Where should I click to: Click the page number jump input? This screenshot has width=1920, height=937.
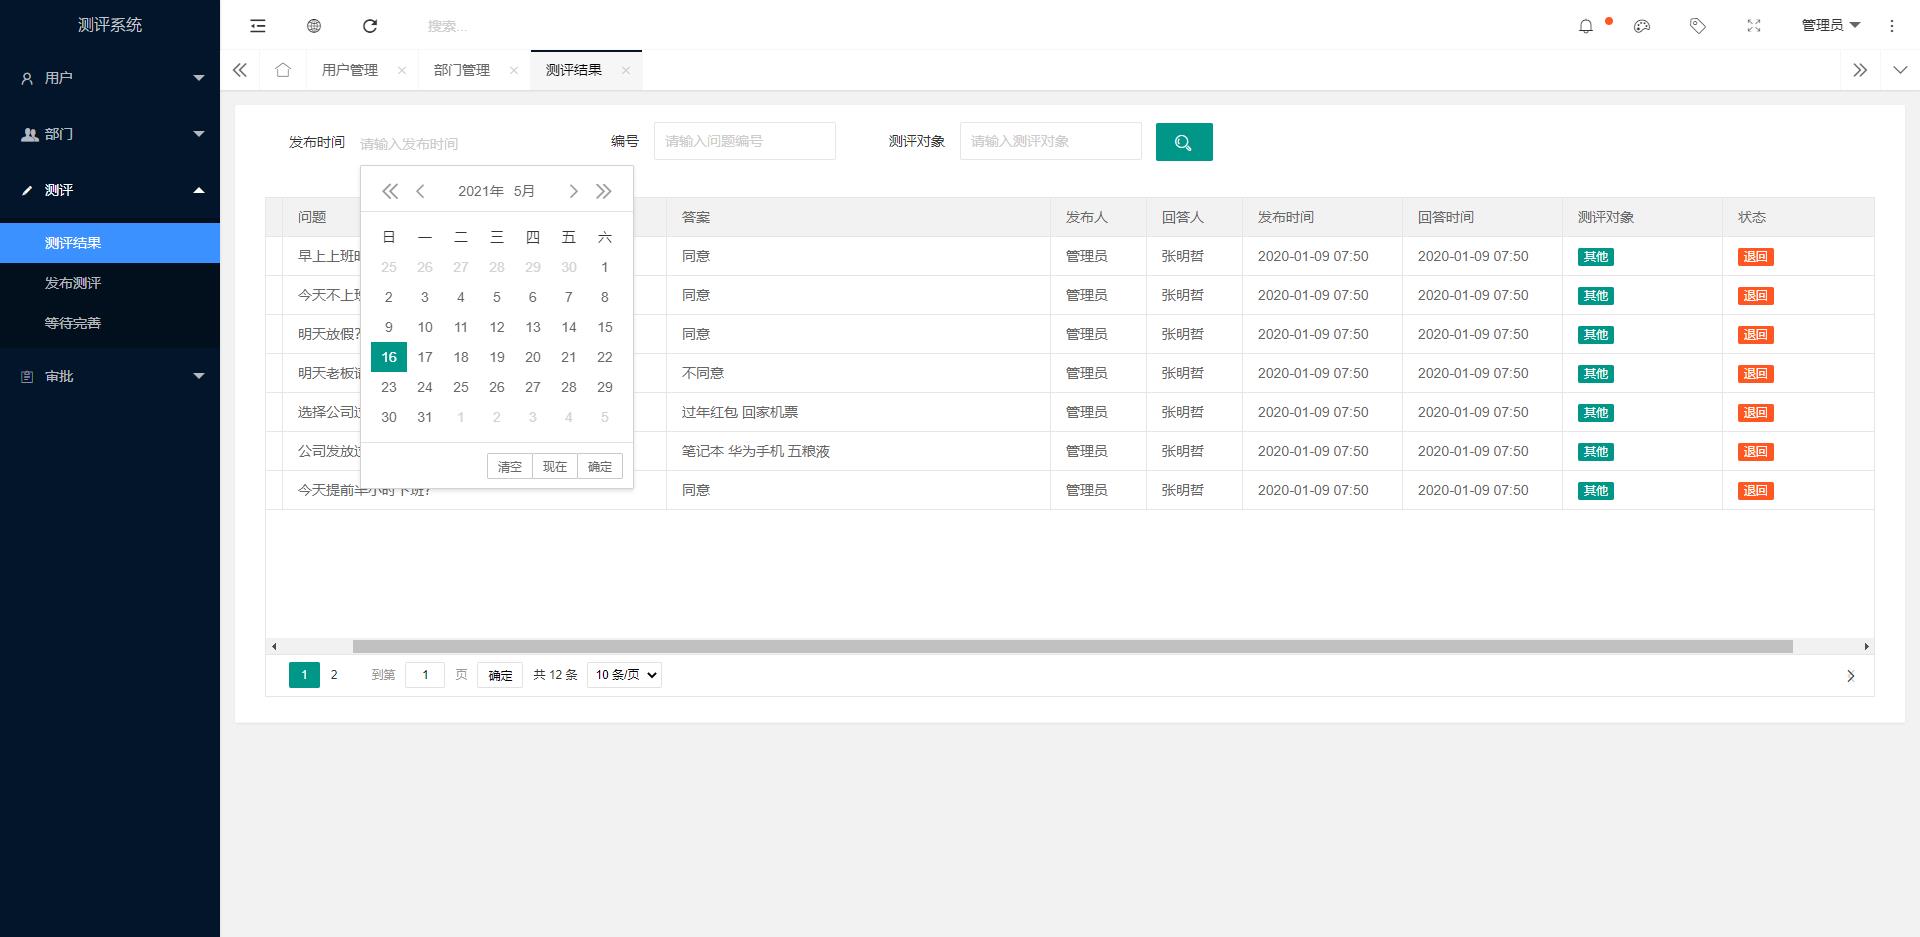(425, 675)
